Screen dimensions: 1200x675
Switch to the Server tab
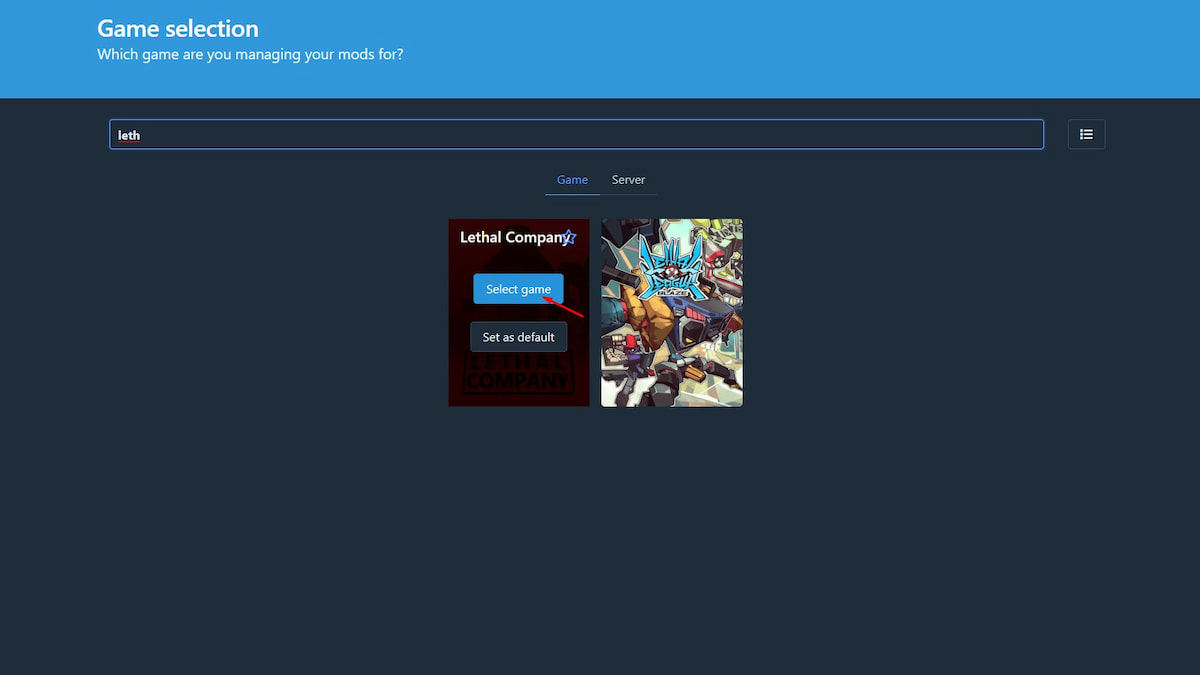628,180
